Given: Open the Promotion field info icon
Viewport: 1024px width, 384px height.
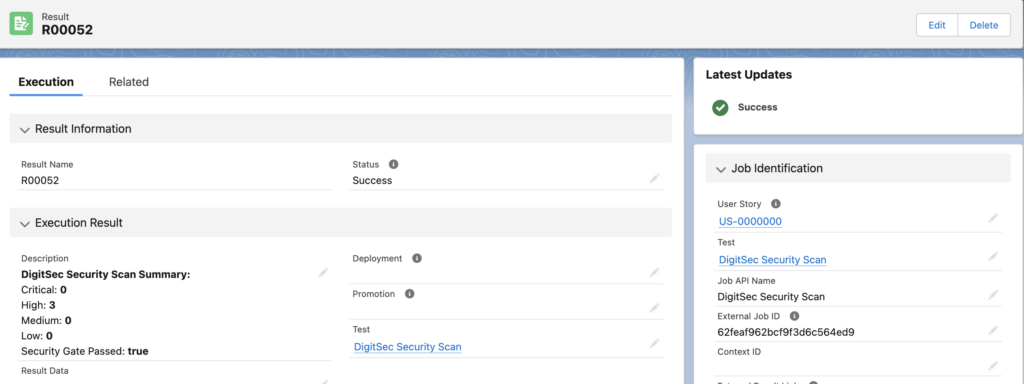Looking at the screenshot, I should coord(409,294).
